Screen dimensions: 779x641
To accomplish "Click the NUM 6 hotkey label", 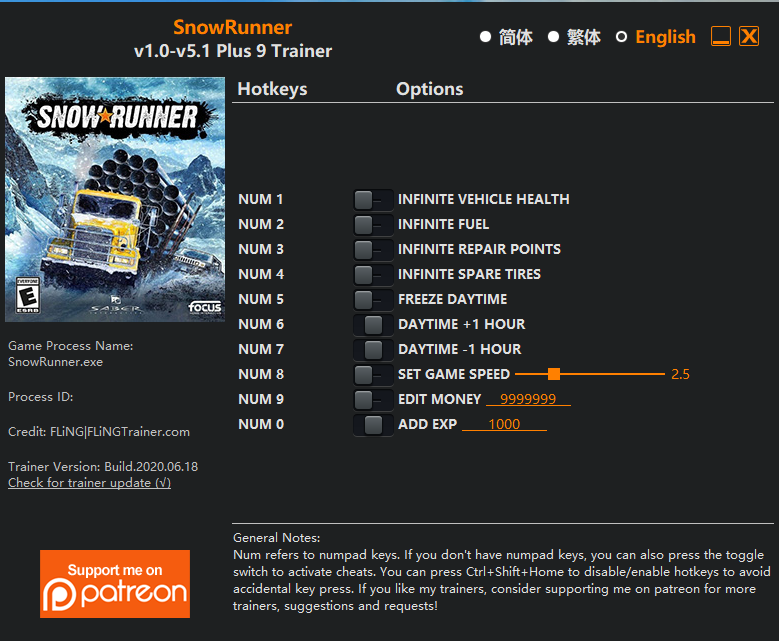I will 261,324.
